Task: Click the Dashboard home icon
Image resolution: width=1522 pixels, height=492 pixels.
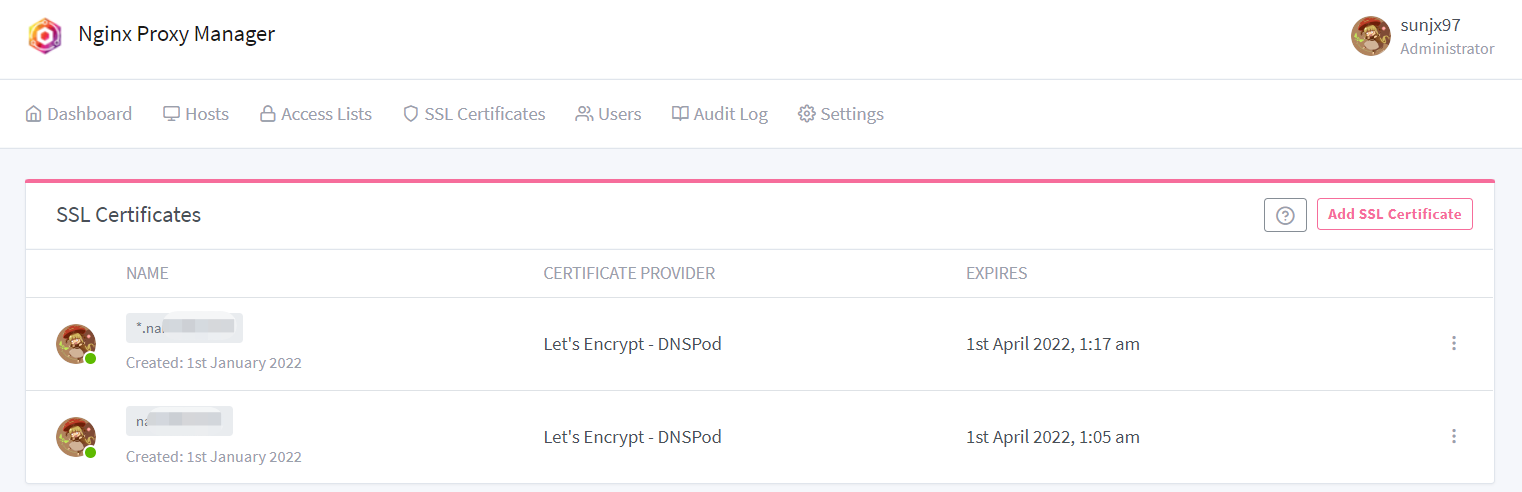Action: click(x=34, y=113)
